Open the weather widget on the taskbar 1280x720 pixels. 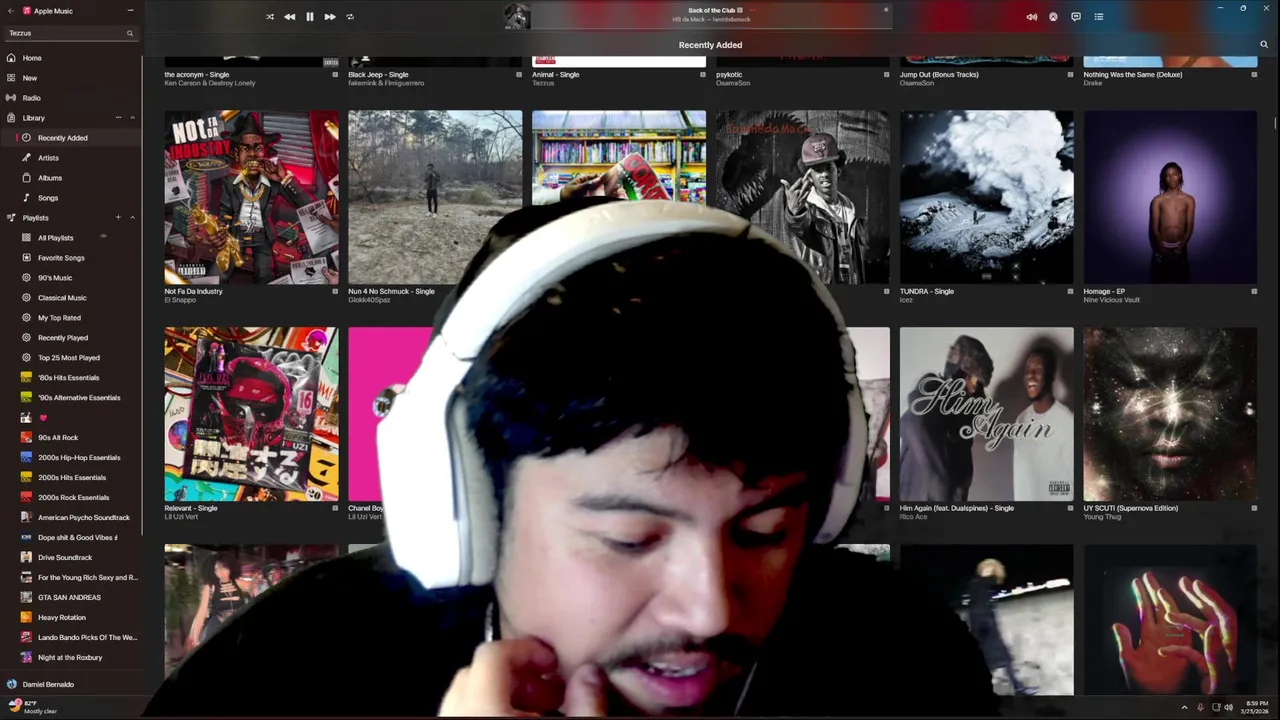(x=32, y=707)
